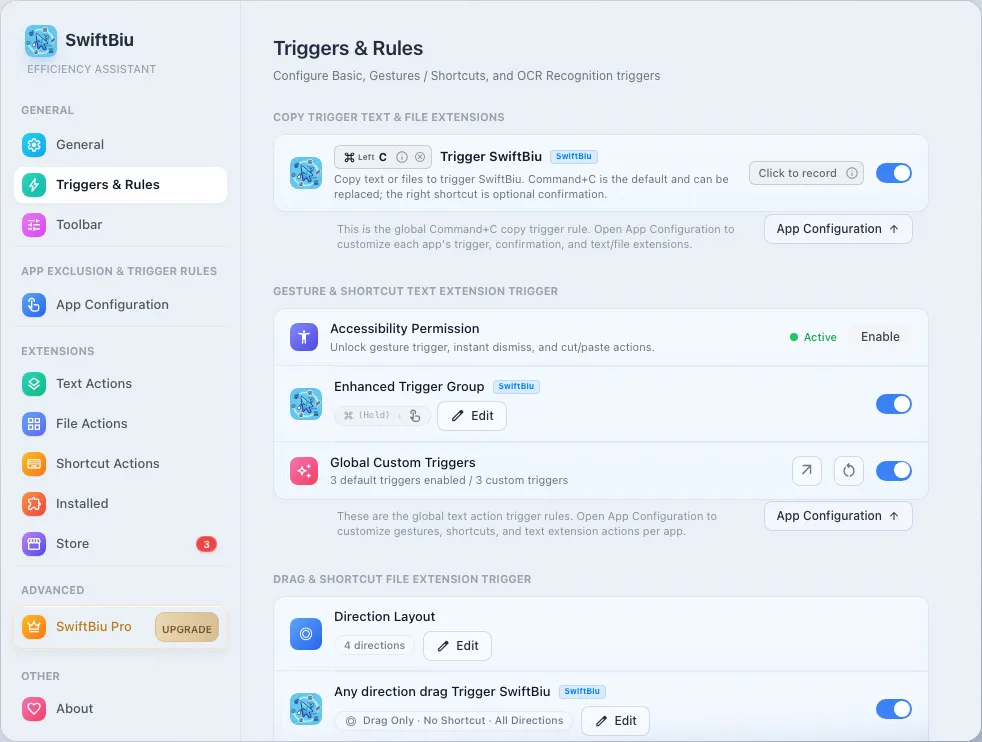This screenshot has height=742, width=982.
Task: Open the Installed extensions page
Action: (120, 504)
